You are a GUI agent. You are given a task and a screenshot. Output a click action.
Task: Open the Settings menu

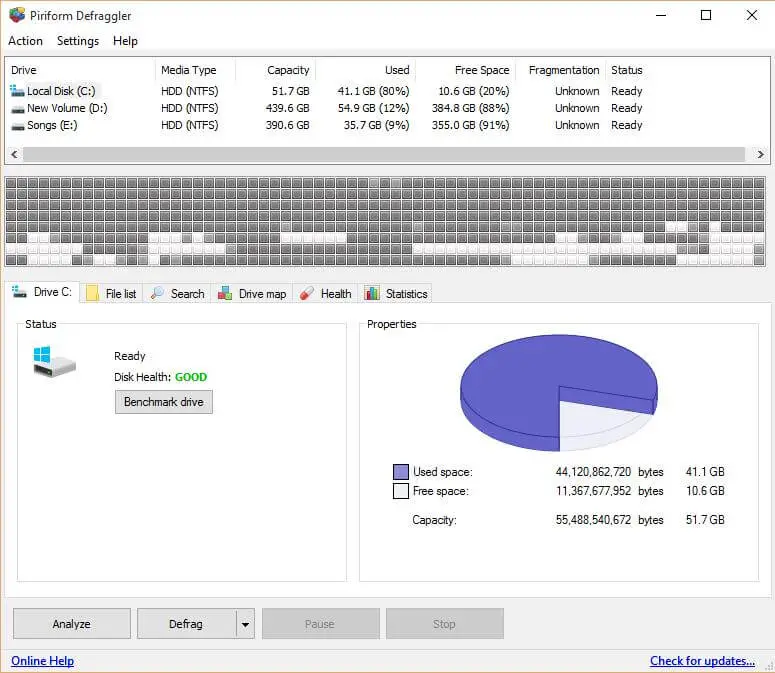click(x=78, y=41)
